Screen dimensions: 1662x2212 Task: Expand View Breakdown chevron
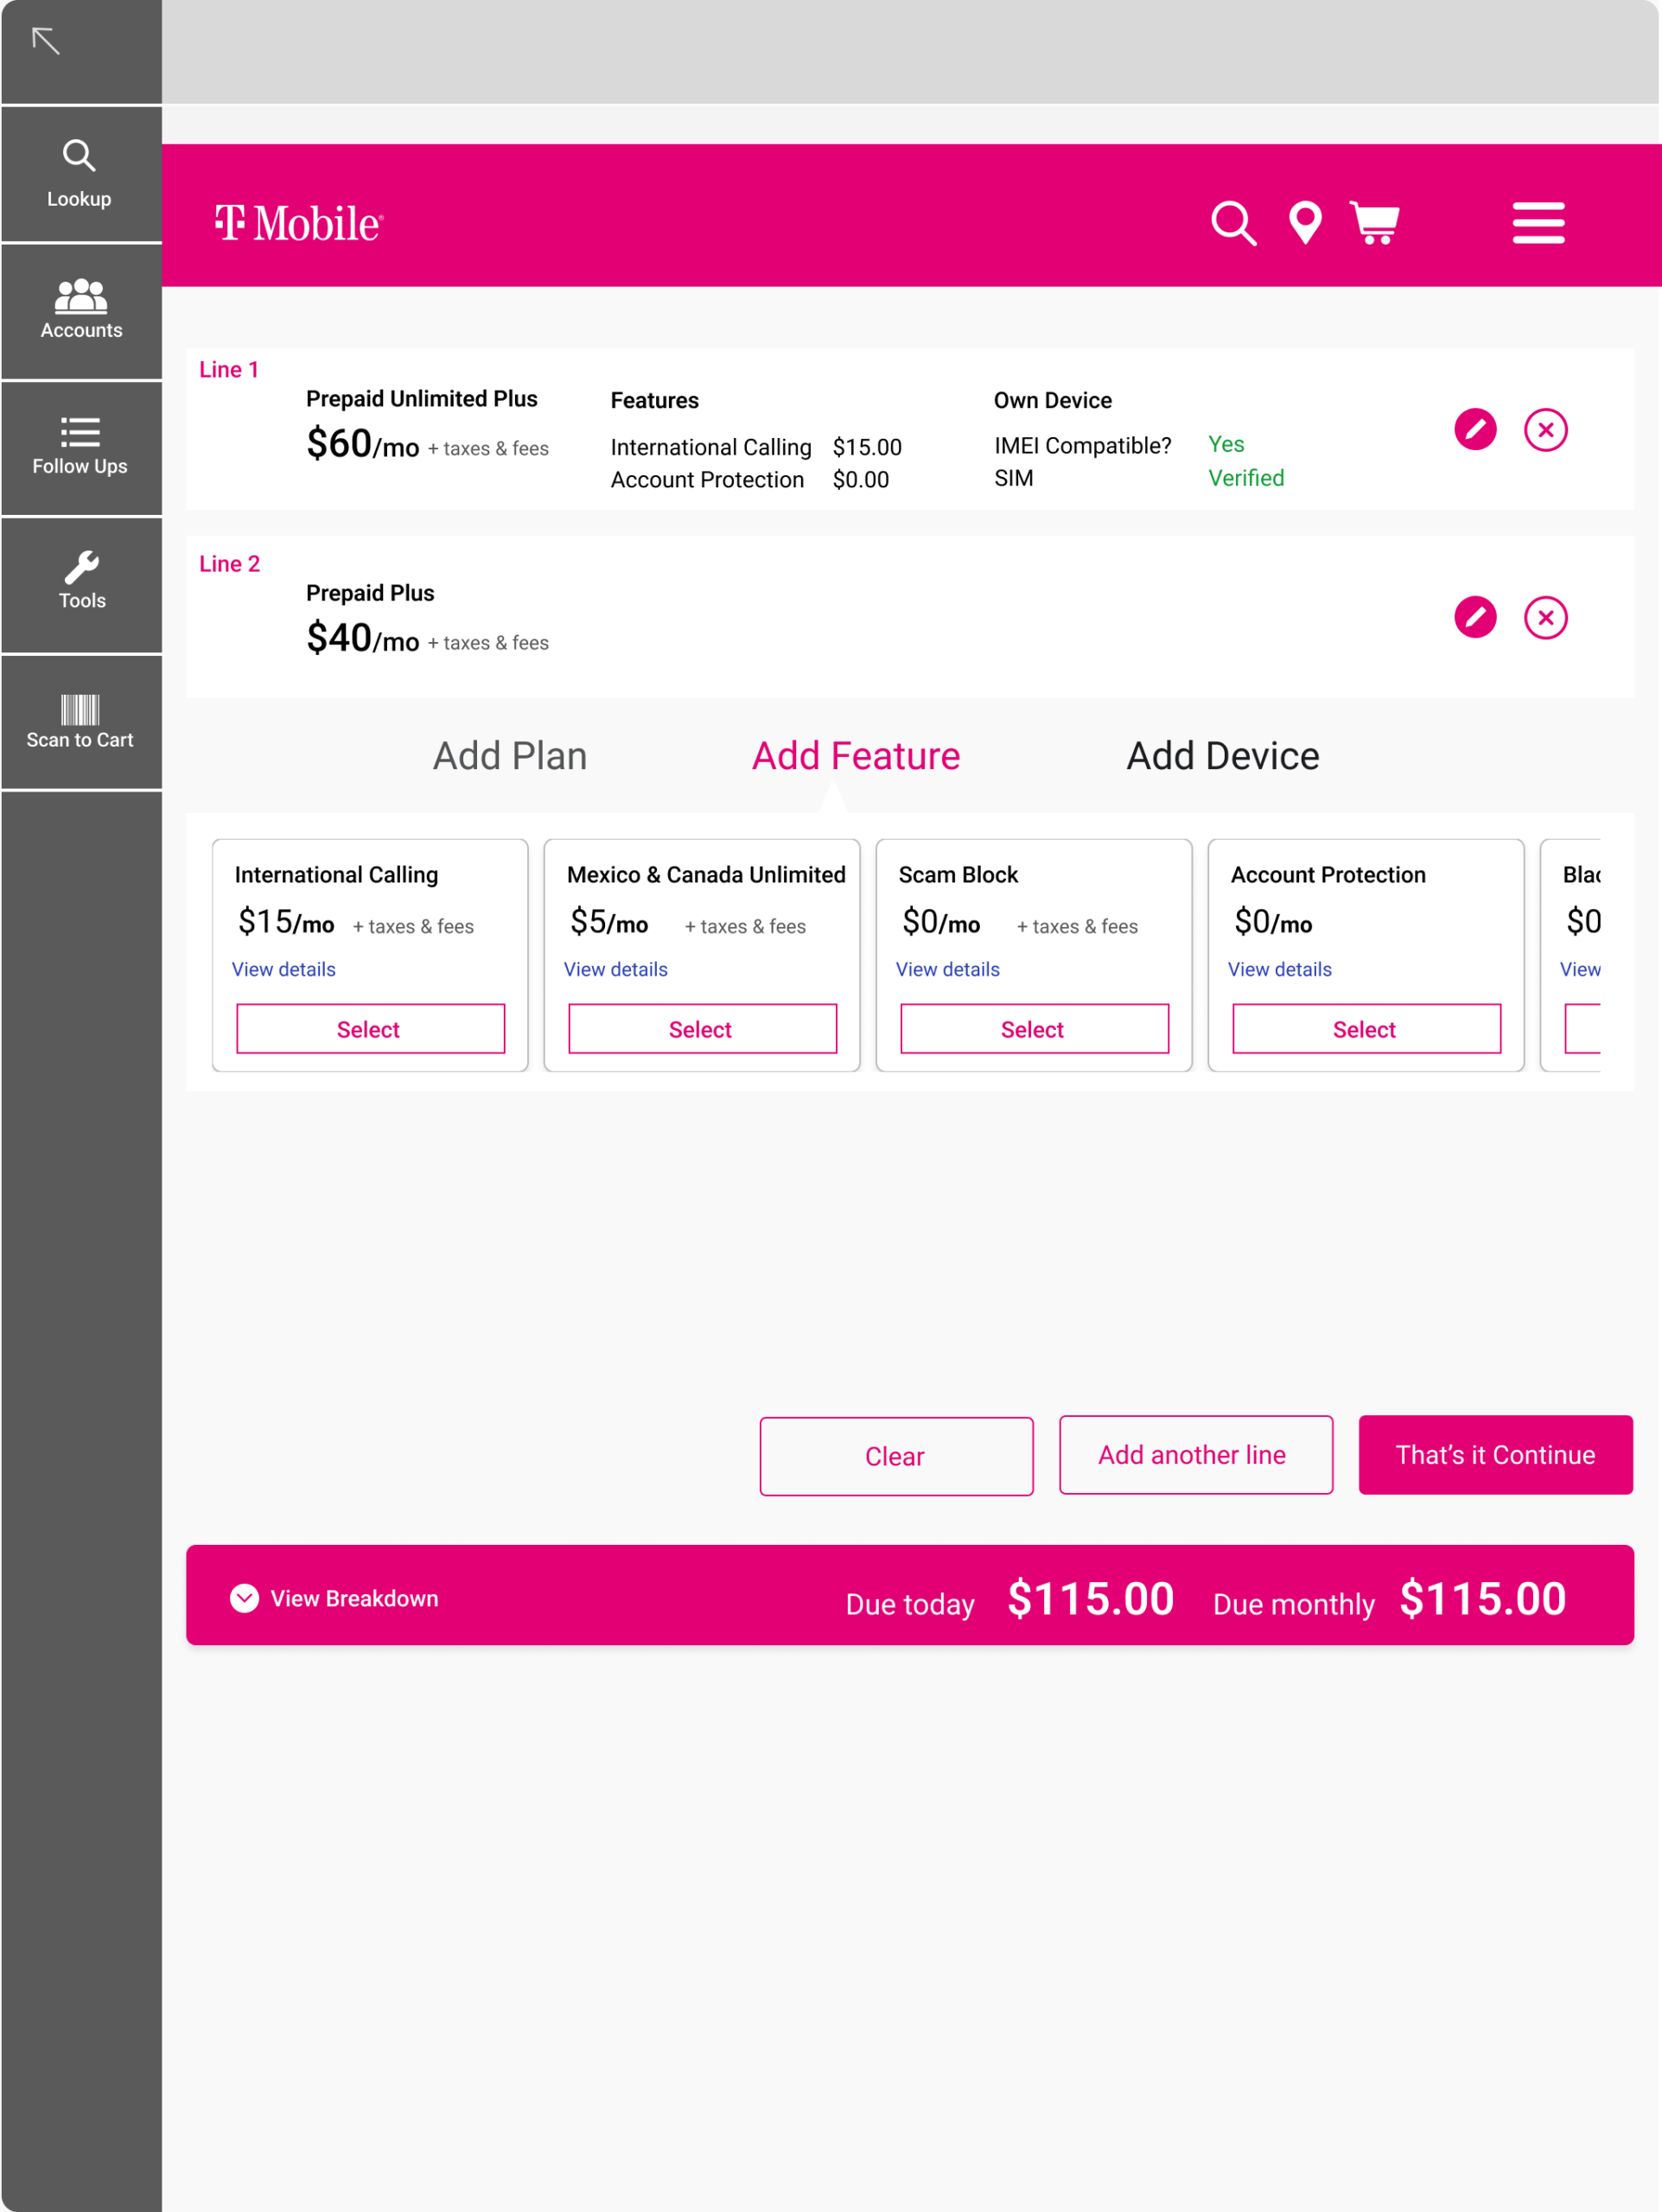click(x=244, y=1598)
